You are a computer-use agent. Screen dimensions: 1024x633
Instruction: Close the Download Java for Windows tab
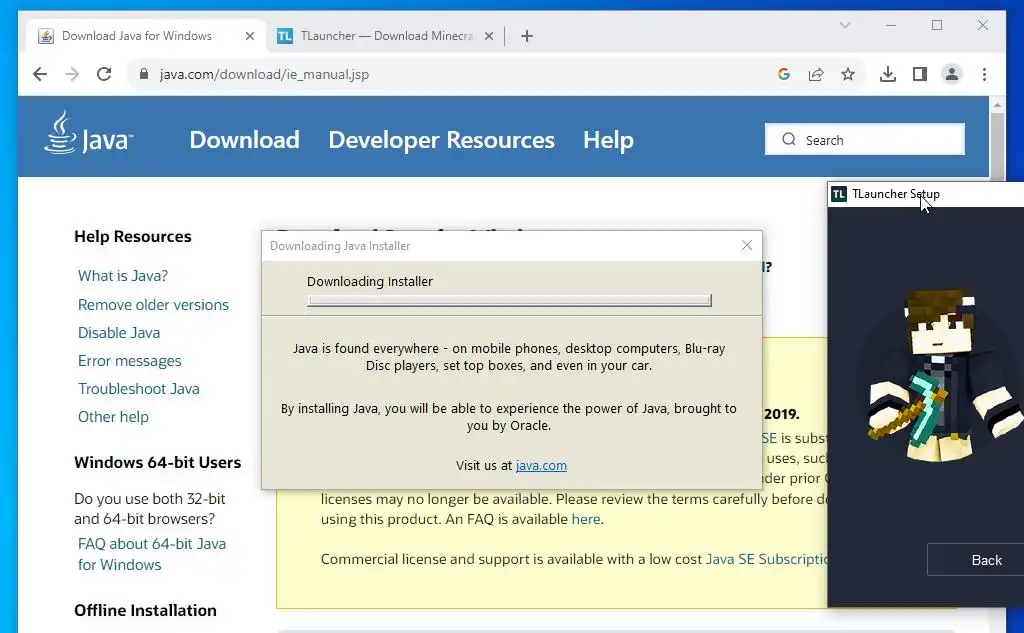(249, 36)
